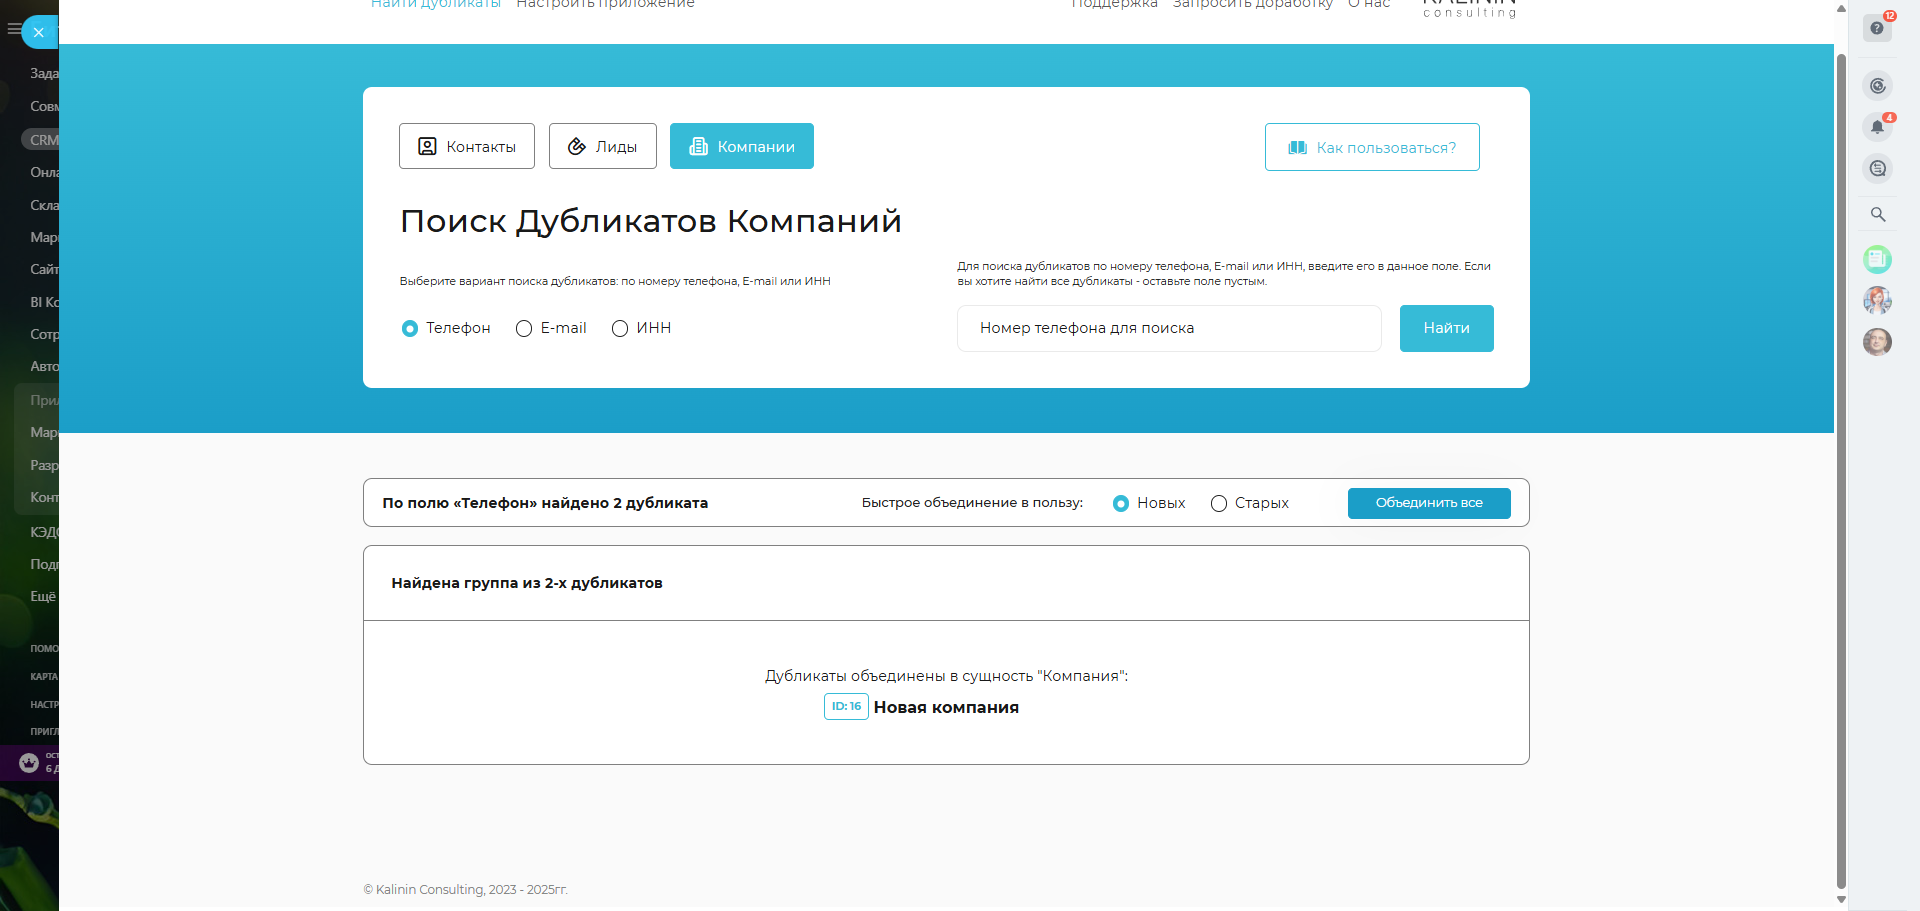The image size is (1920, 911).
Task: Switch to the Лиды tab
Action: click(x=602, y=147)
